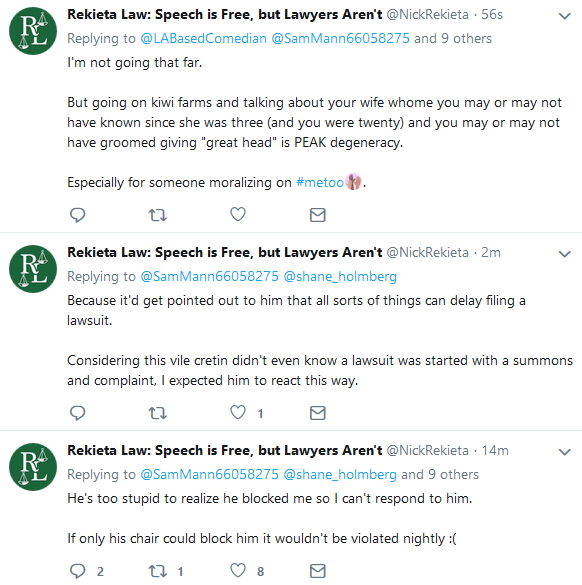Reply to the 2m lawsuit tweet
582x585 pixels.
[78, 413]
